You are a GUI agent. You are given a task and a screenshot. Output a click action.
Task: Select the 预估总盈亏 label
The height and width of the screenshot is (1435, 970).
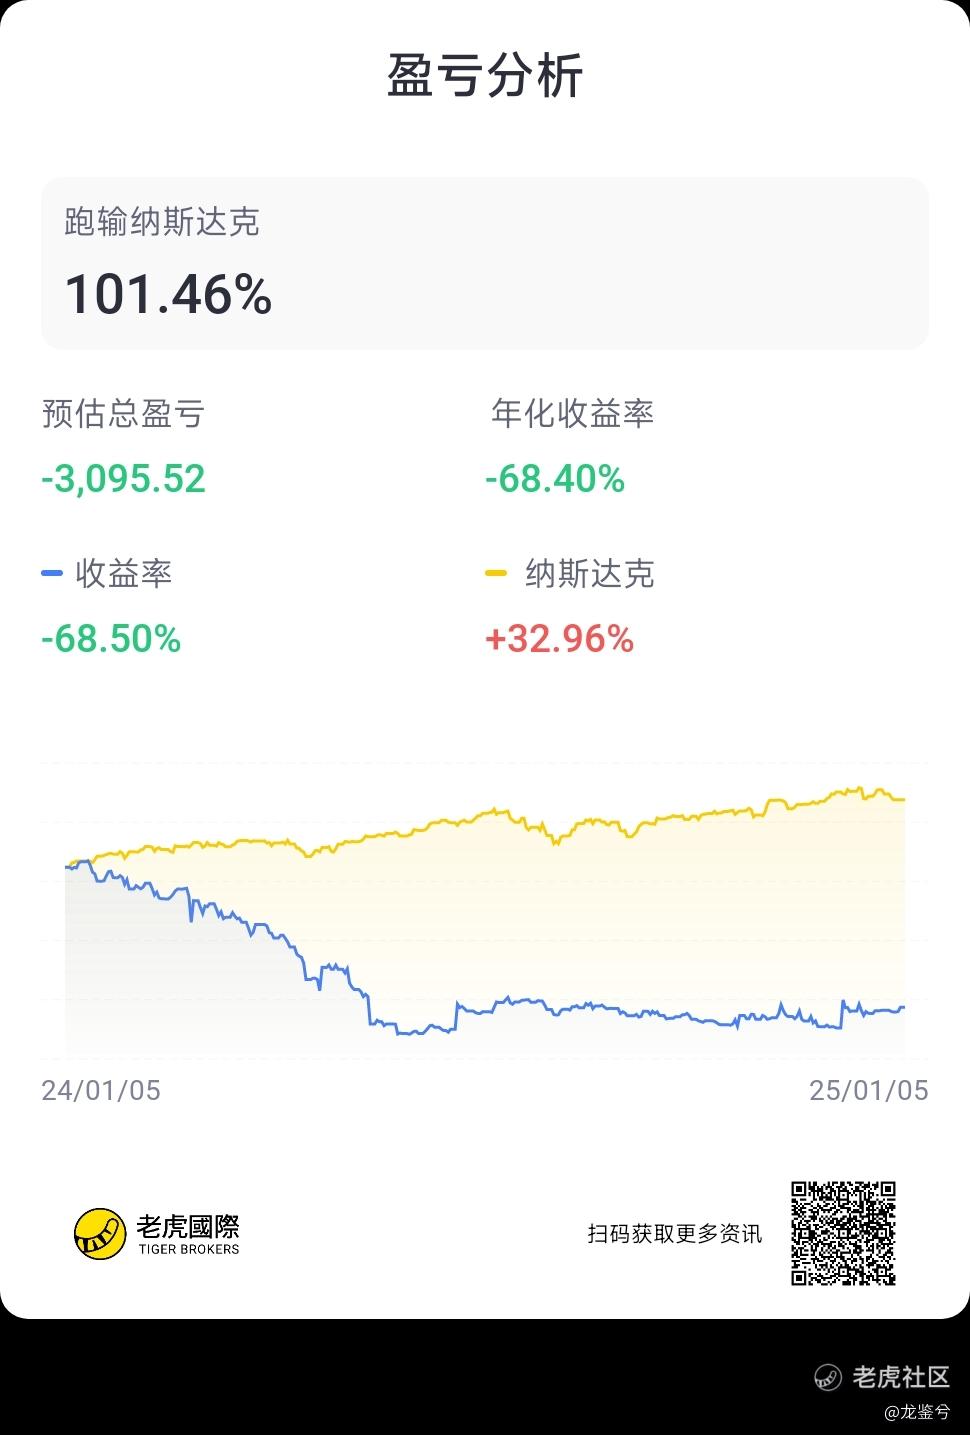pos(123,413)
